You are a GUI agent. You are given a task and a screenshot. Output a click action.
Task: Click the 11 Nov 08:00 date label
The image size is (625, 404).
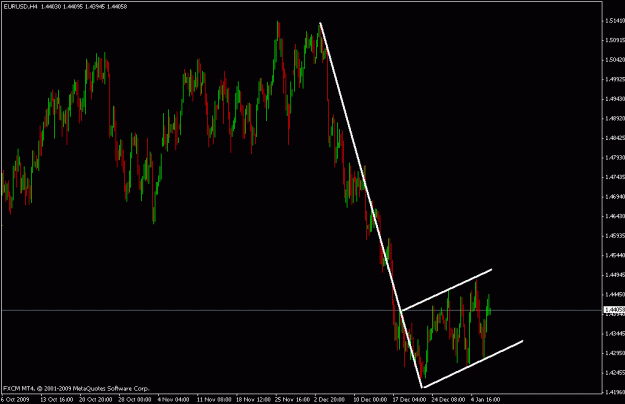(x=214, y=399)
